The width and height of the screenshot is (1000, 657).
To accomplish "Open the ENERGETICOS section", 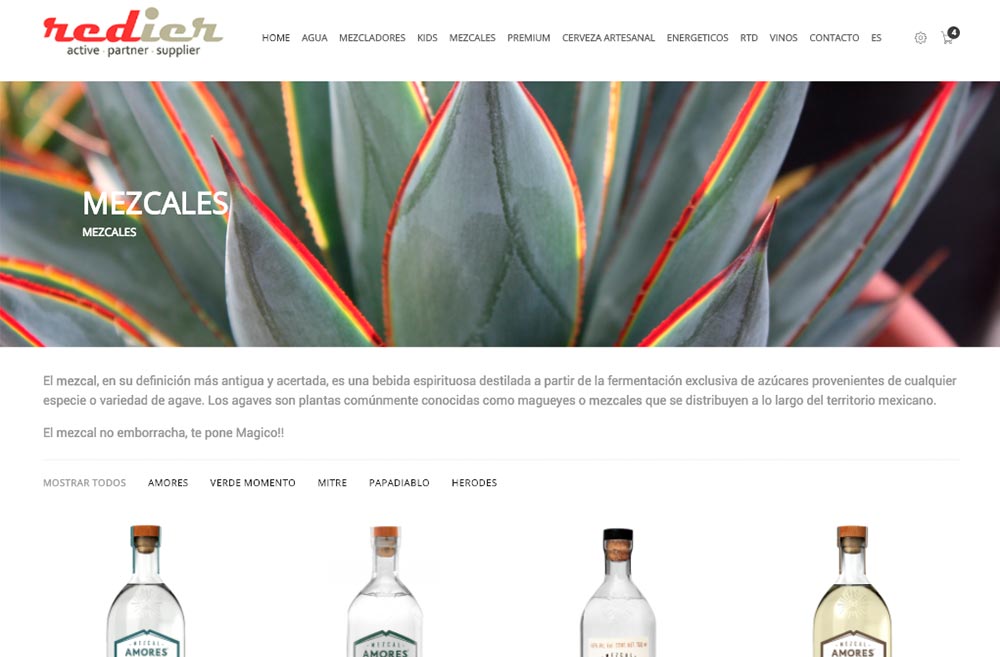I will [697, 38].
